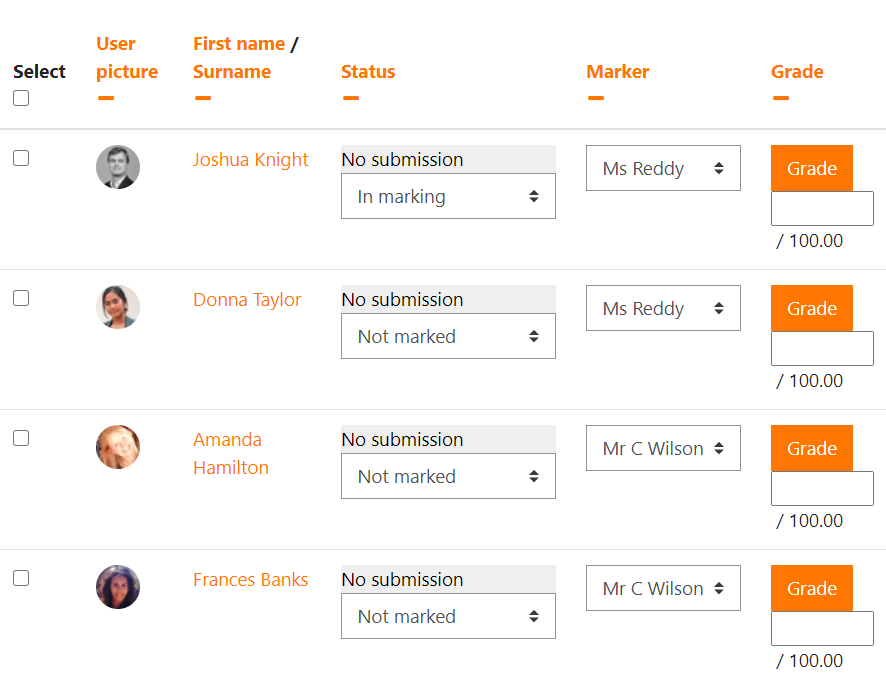Select Amanda Hamilton's row checkbox
This screenshot has width=886, height=675.
pos(21,438)
